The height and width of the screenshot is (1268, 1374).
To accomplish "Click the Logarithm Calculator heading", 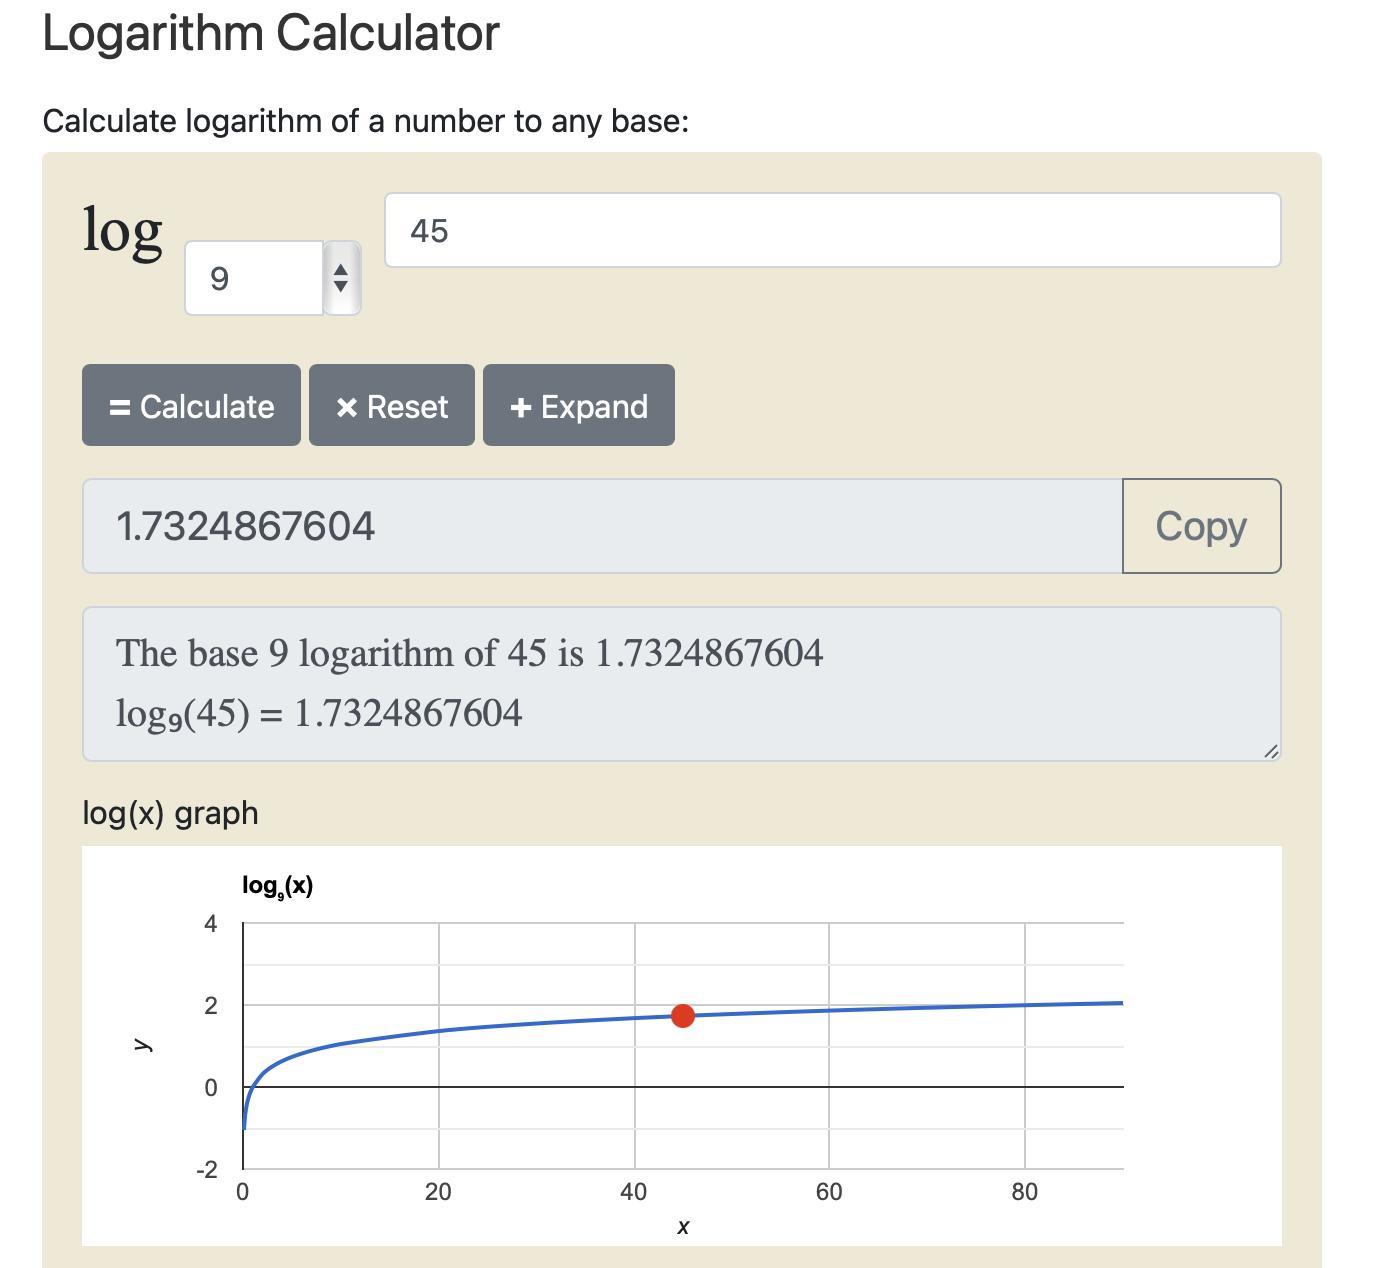I will (x=271, y=33).
